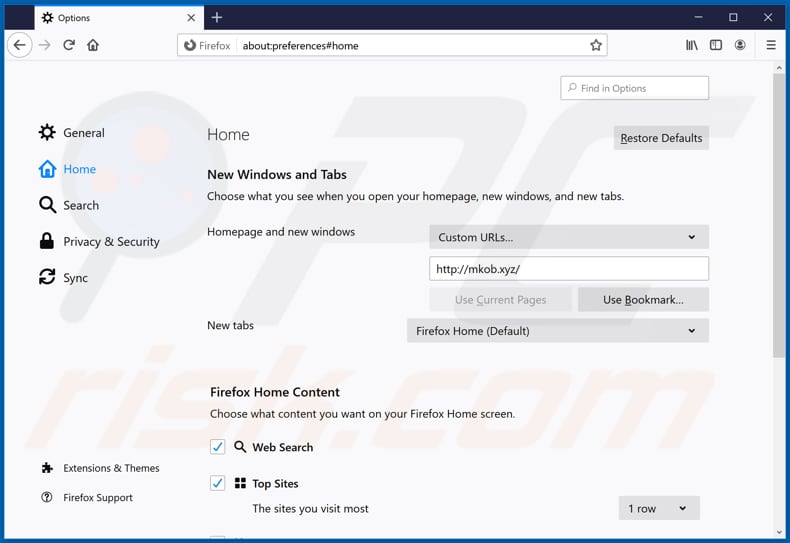Expand the New tabs Firefox Home dropdown
The height and width of the screenshot is (543, 790).
558,331
